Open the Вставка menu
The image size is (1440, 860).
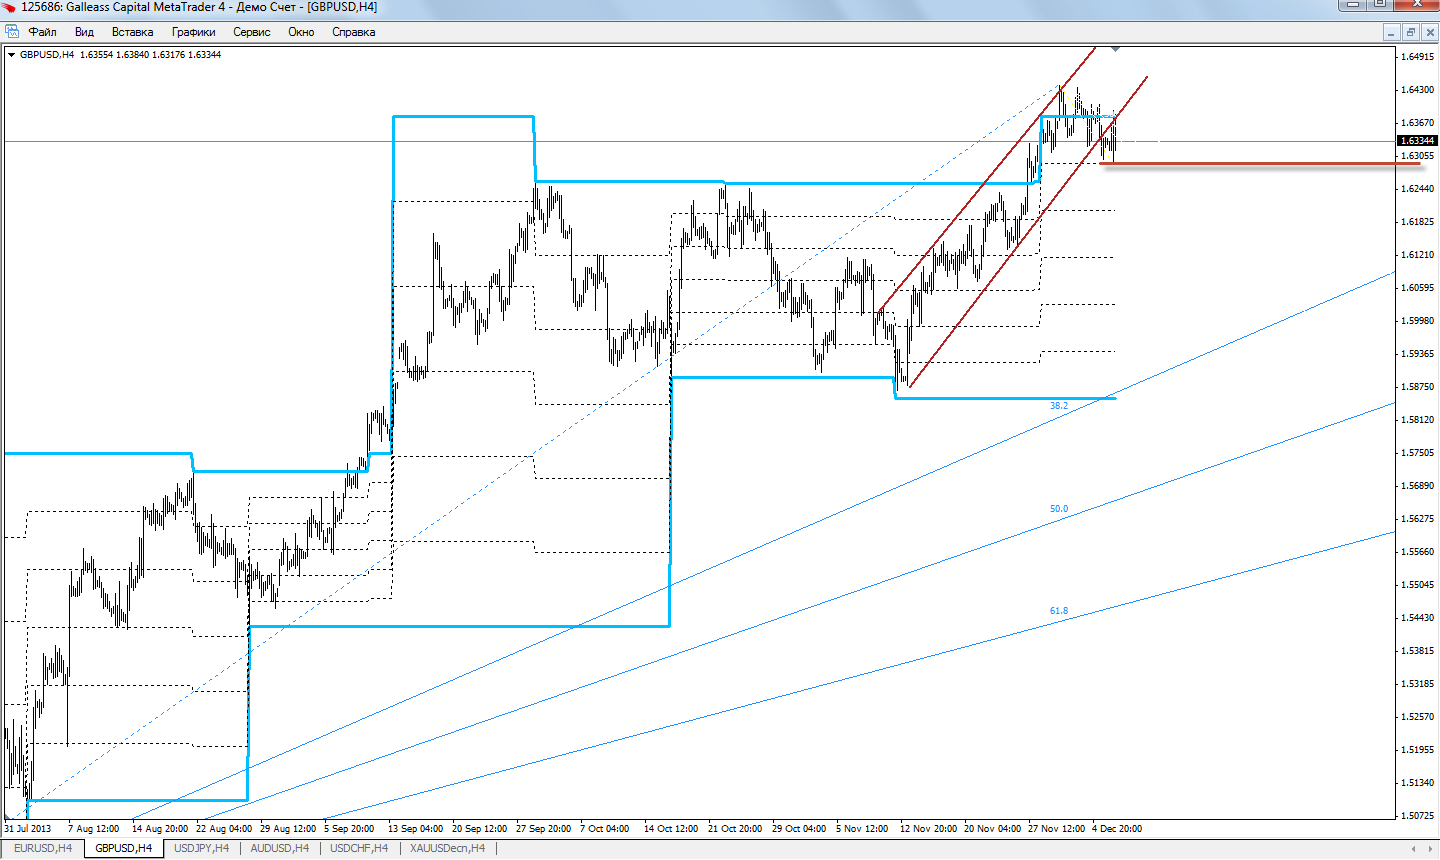[132, 32]
